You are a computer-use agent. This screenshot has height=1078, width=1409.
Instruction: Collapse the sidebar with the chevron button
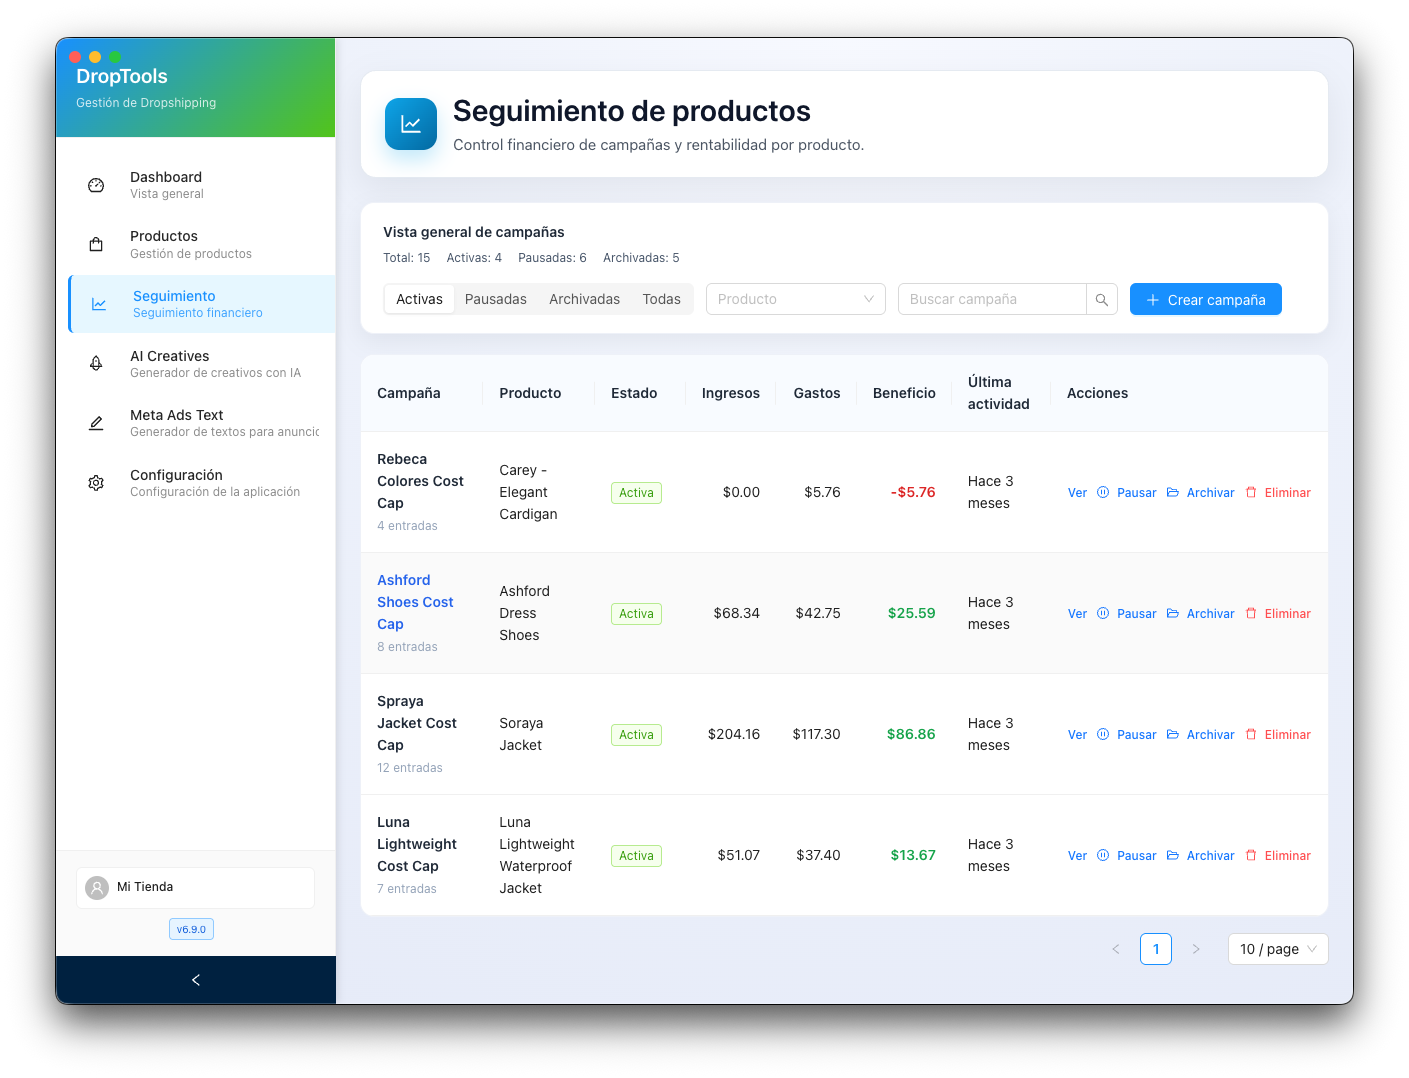196,980
